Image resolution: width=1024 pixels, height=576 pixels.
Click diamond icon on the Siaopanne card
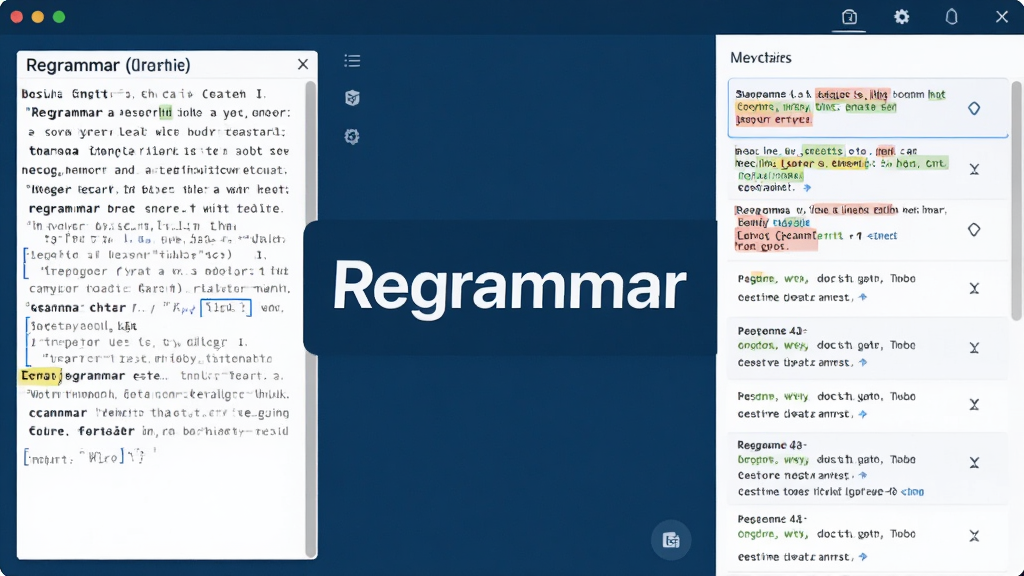pyautogui.click(x=974, y=108)
